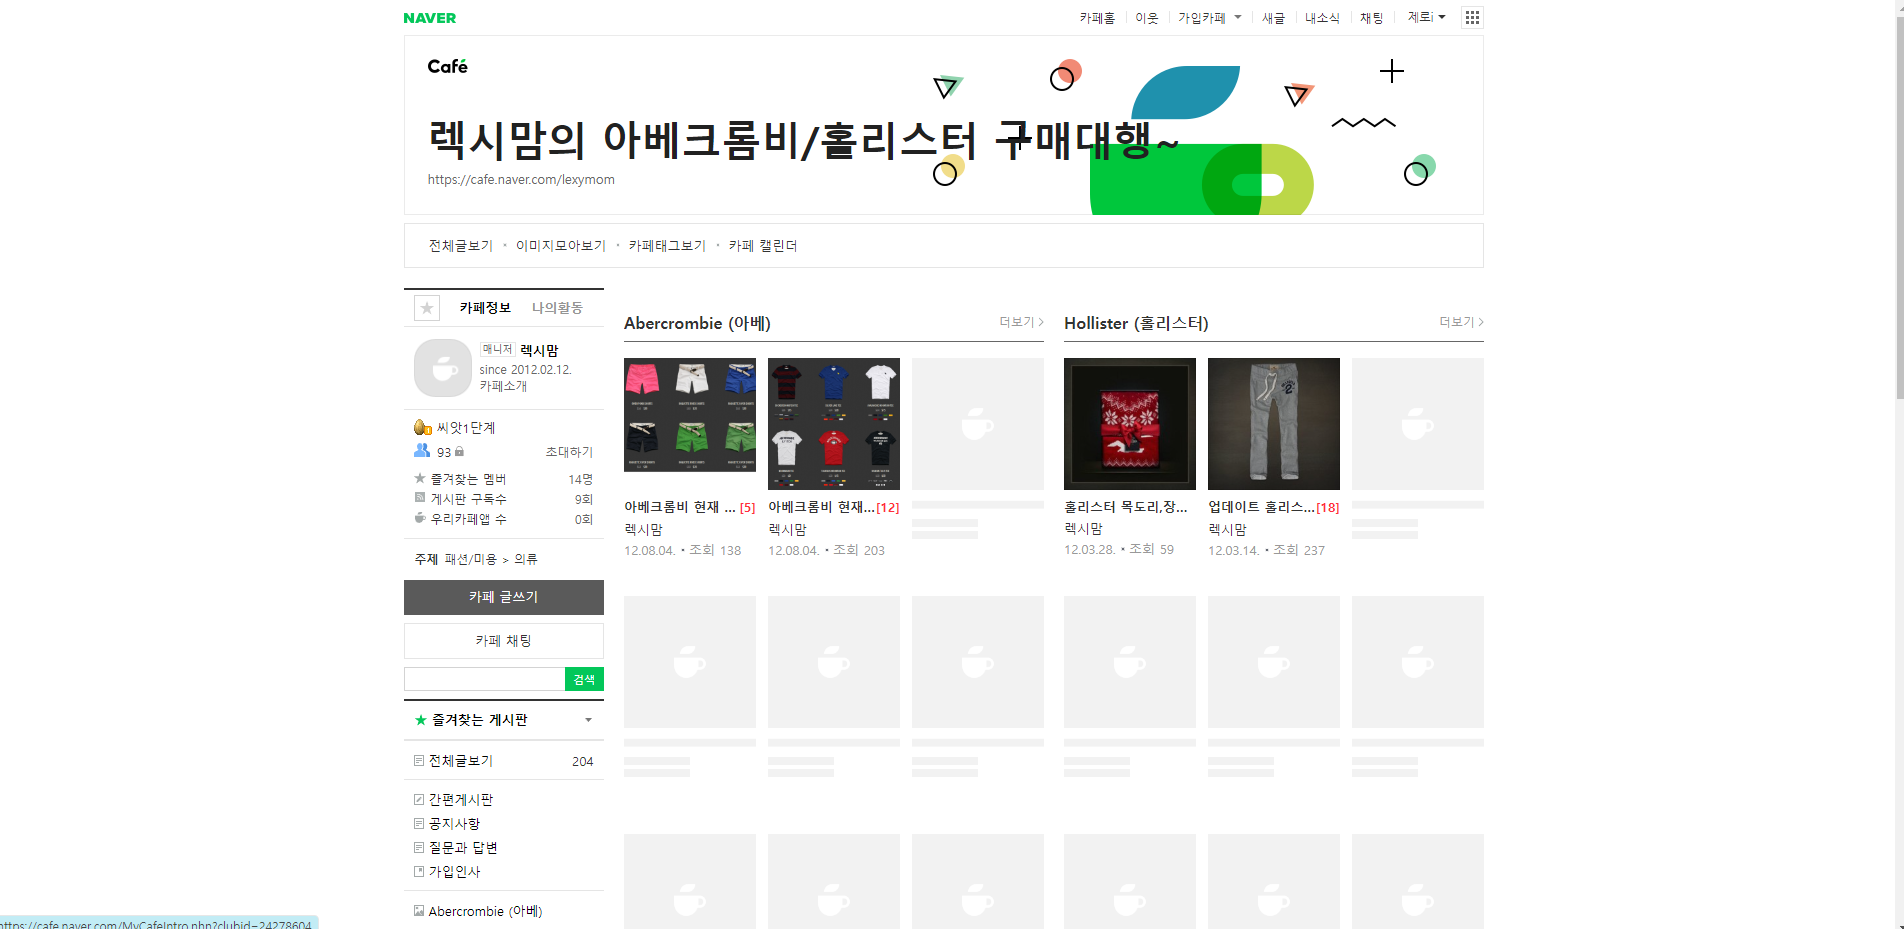Click the 질문과 답변 board icon
Viewport: 1904px width, 929px height.
click(x=419, y=848)
